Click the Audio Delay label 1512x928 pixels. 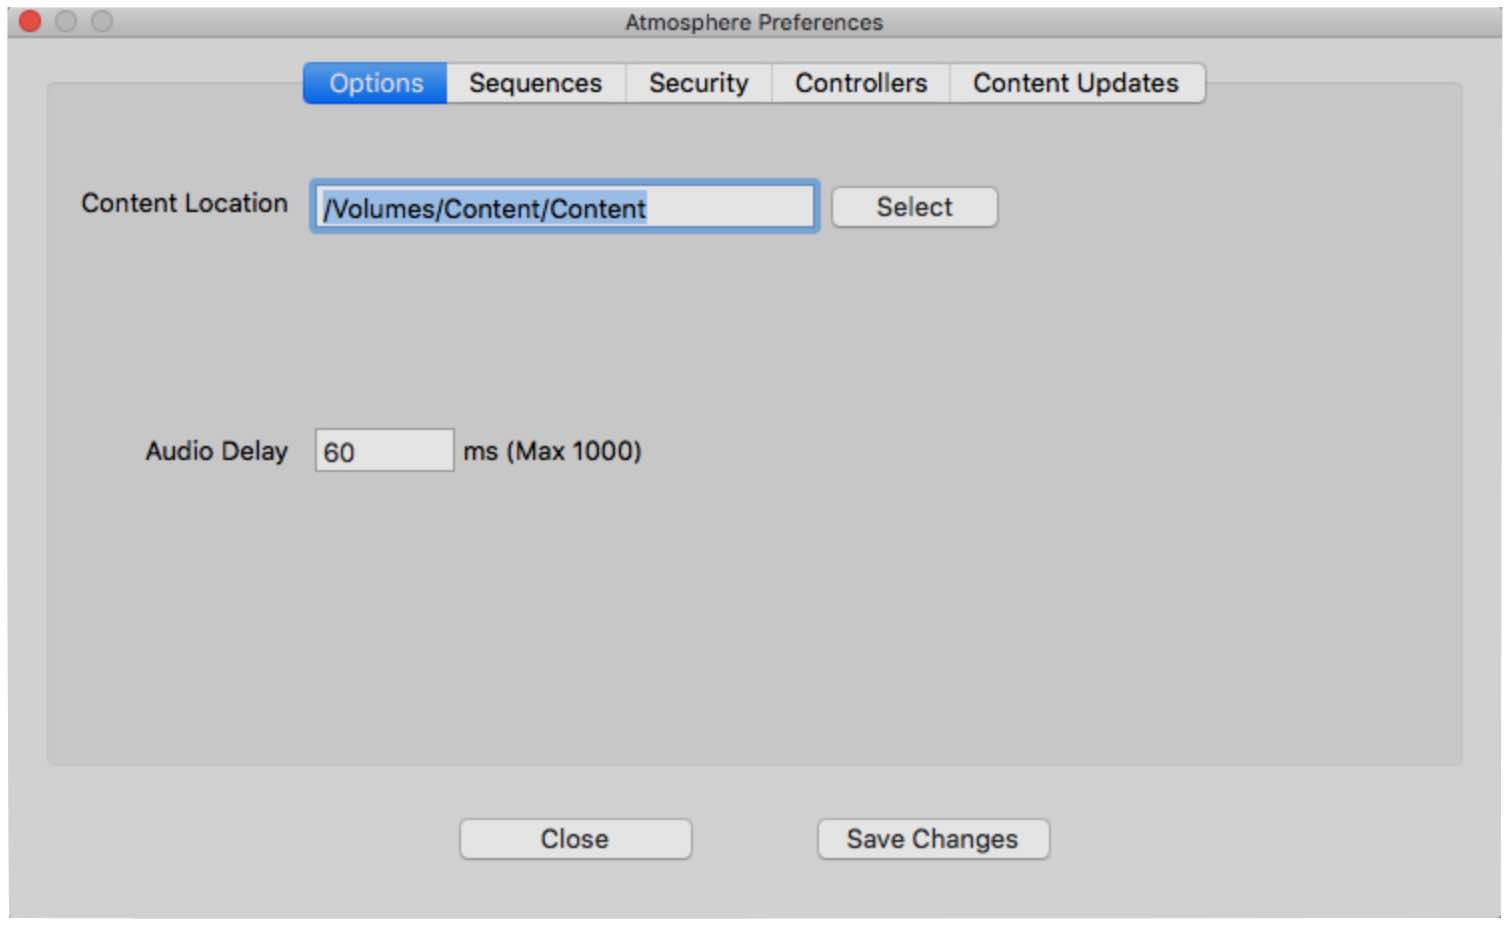pos(217,451)
